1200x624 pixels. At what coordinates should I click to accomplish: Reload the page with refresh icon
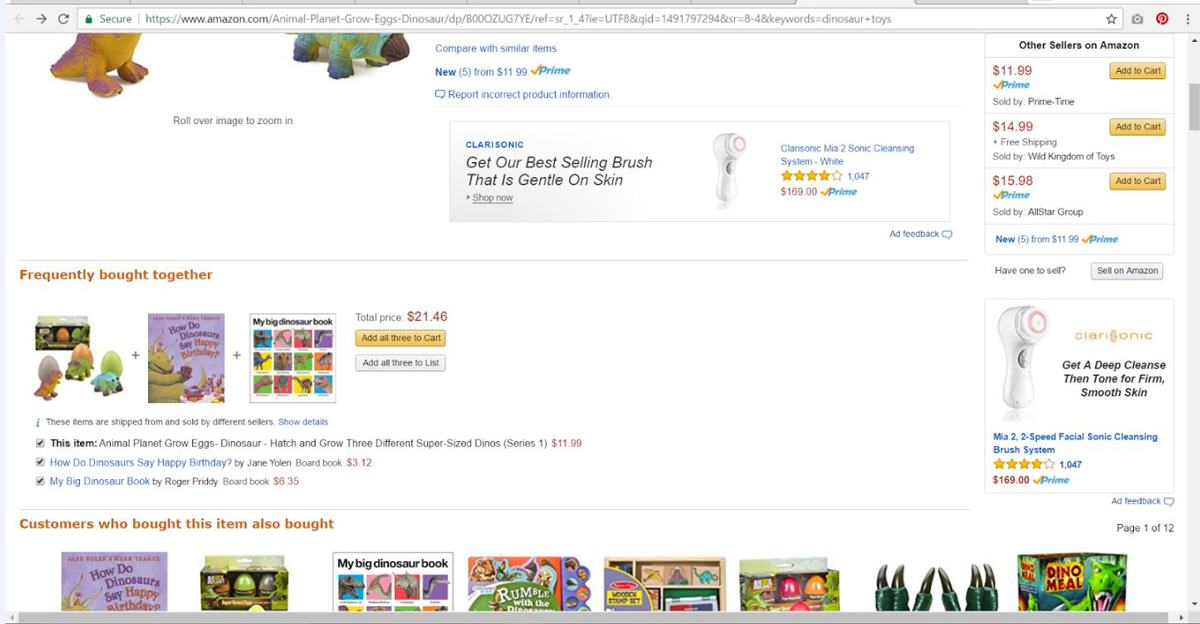pyautogui.click(x=64, y=19)
